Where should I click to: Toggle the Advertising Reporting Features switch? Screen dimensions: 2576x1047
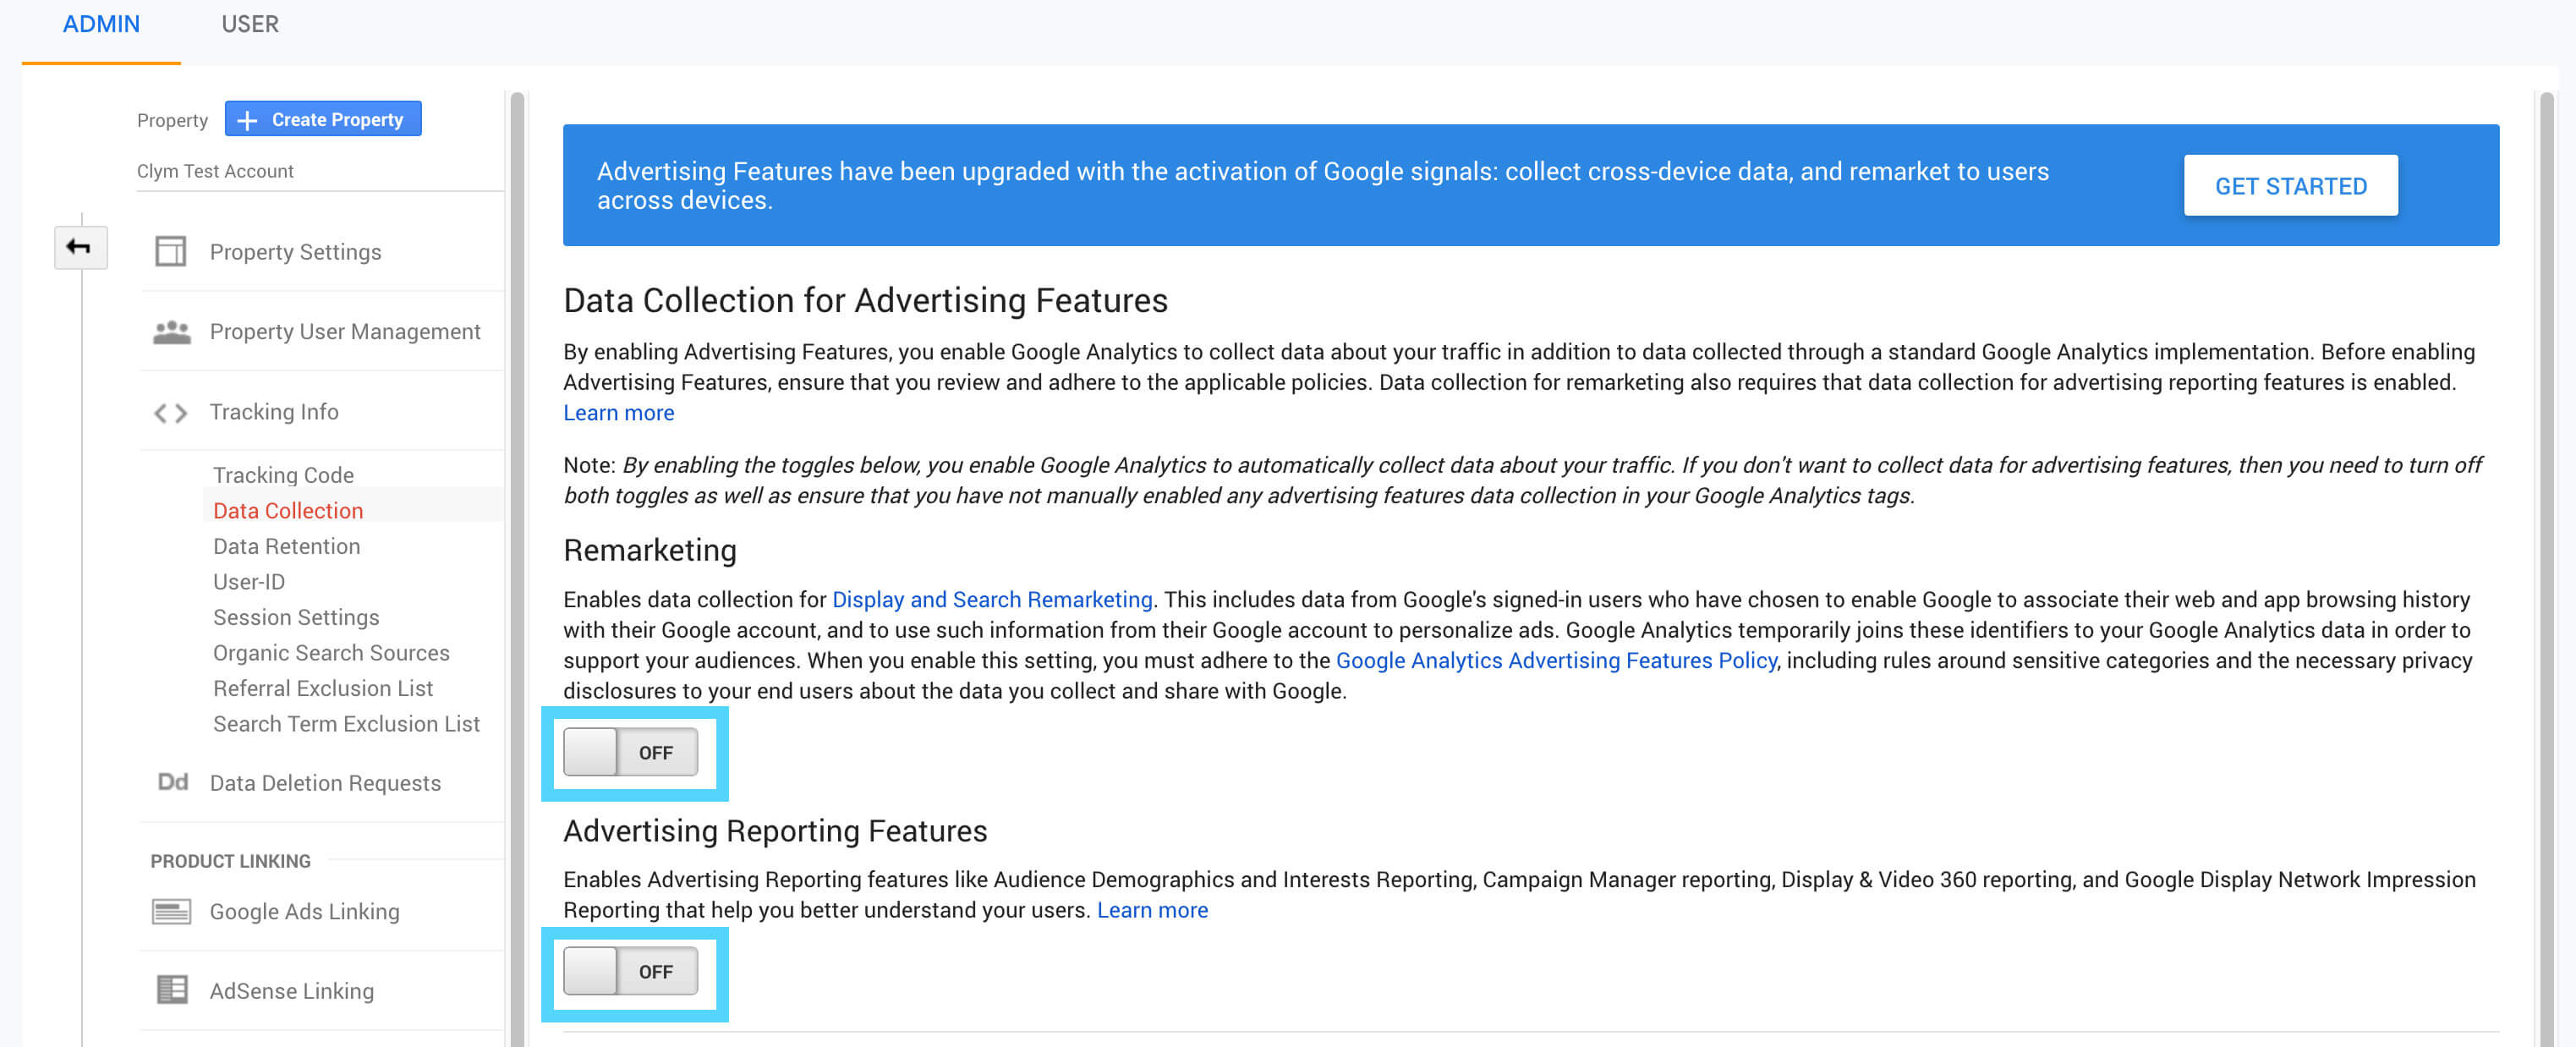point(631,971)
